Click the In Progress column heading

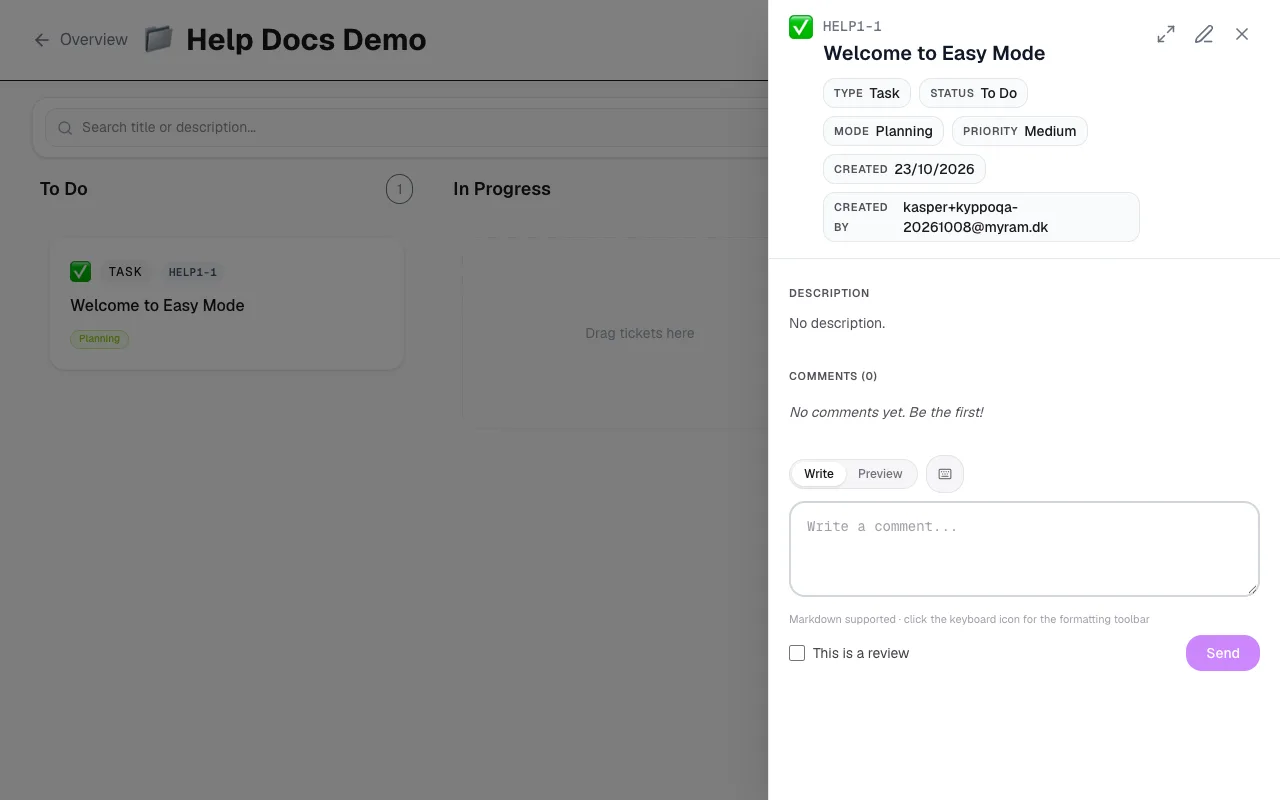click(x=502, y=189)
